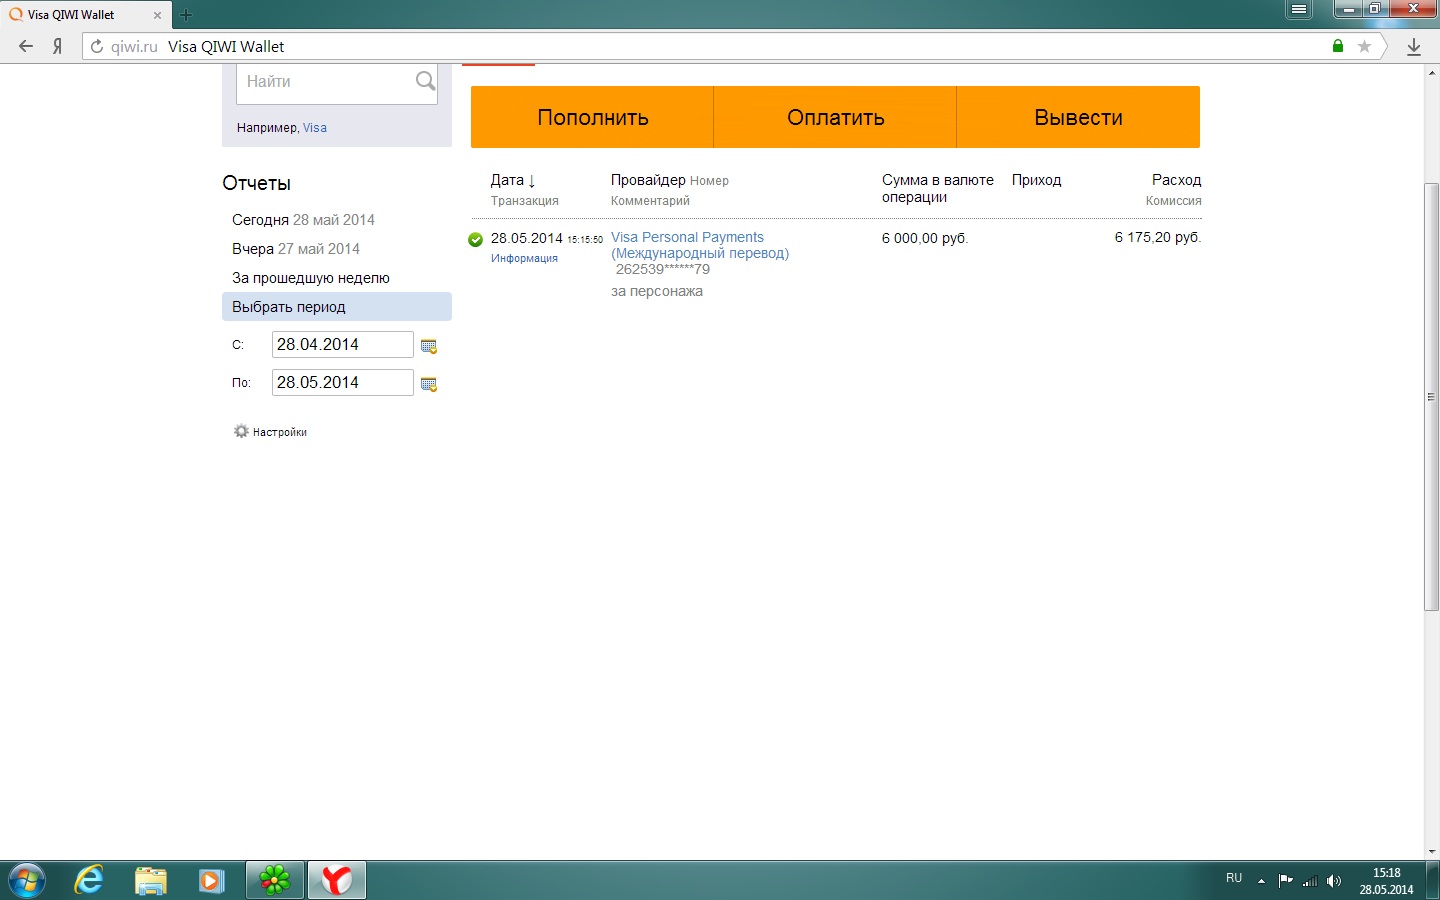
Task: Click the Оплатить button
Action: coord(835,117)
